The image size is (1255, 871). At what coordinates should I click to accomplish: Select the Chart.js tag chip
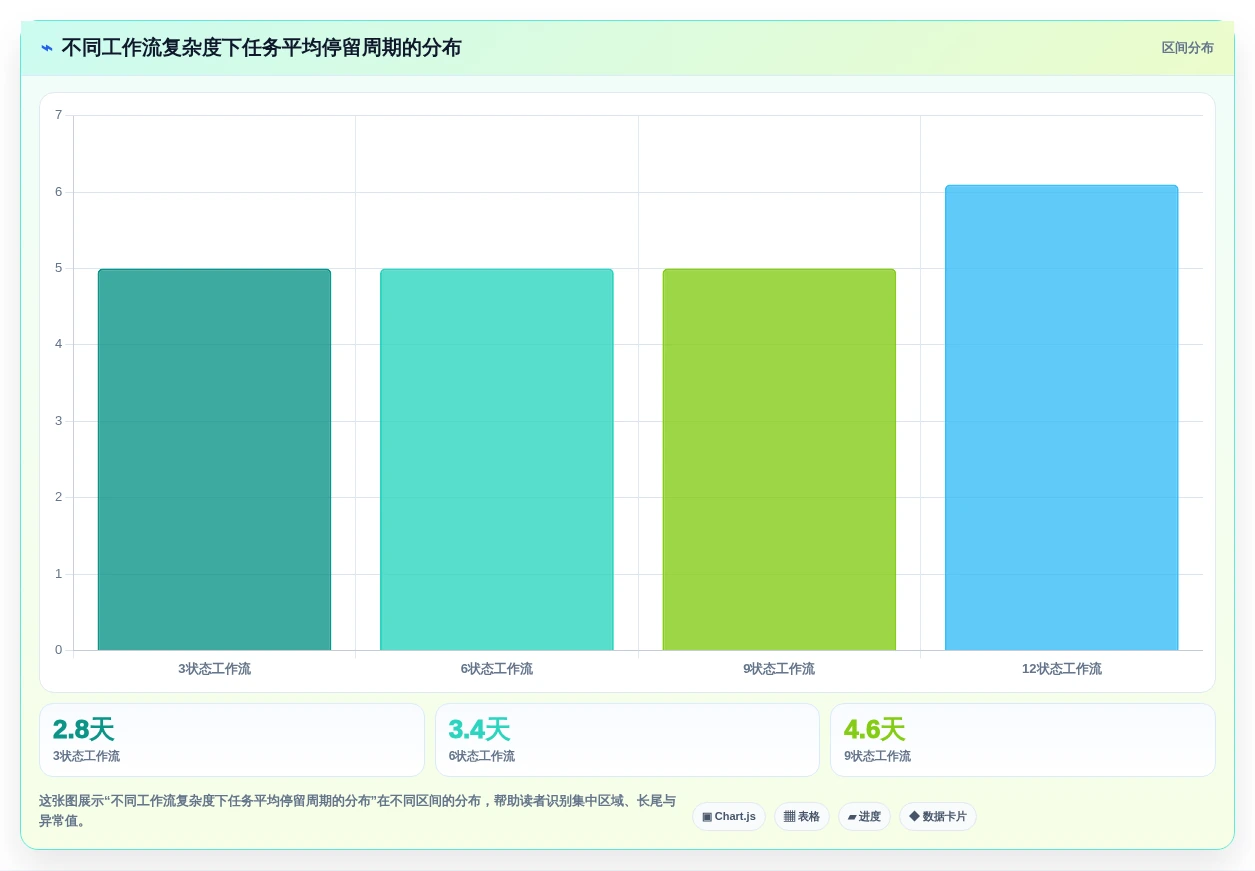coord(729,817)
